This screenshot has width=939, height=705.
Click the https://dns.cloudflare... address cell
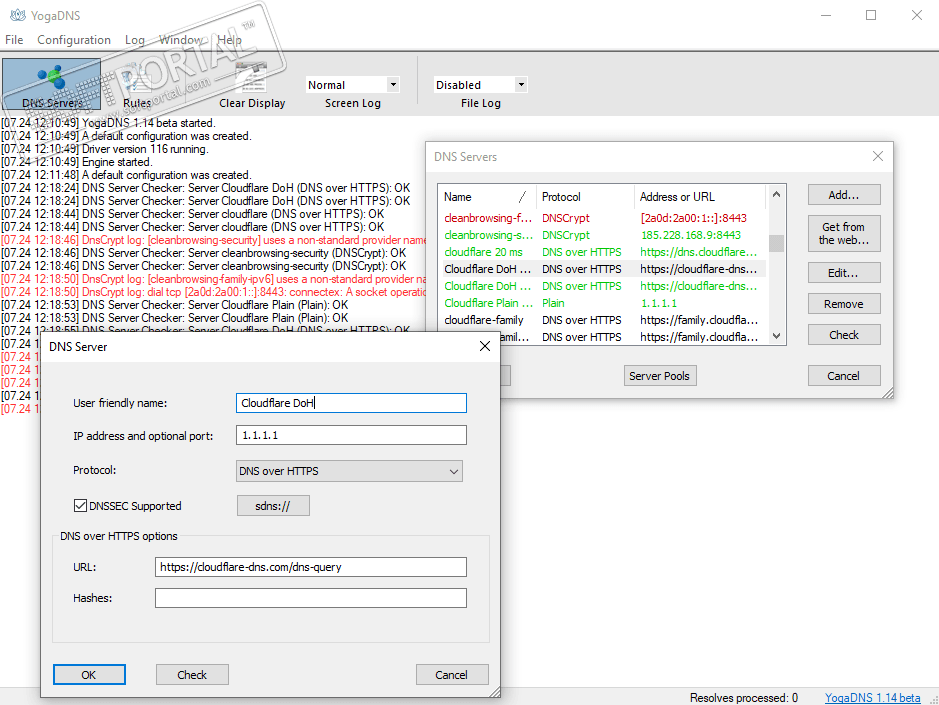[699, 252]
